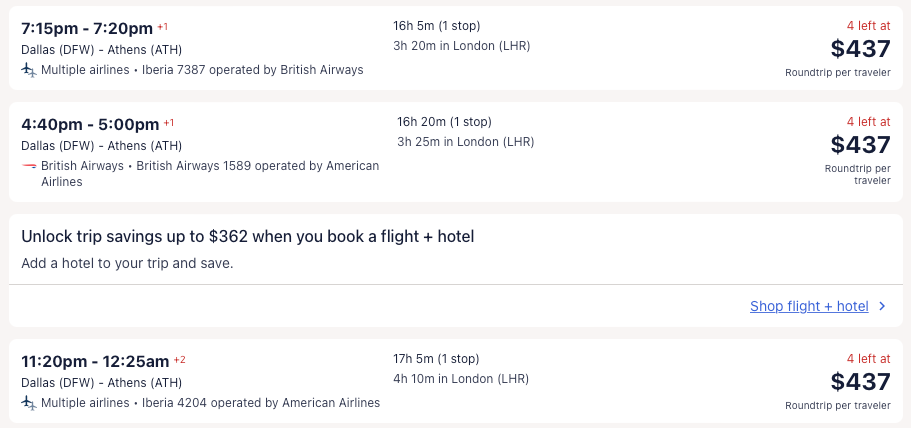Click the $437 price on the 11:20pm flight
The height and width of the screenshot is (428, 911).
860,381
